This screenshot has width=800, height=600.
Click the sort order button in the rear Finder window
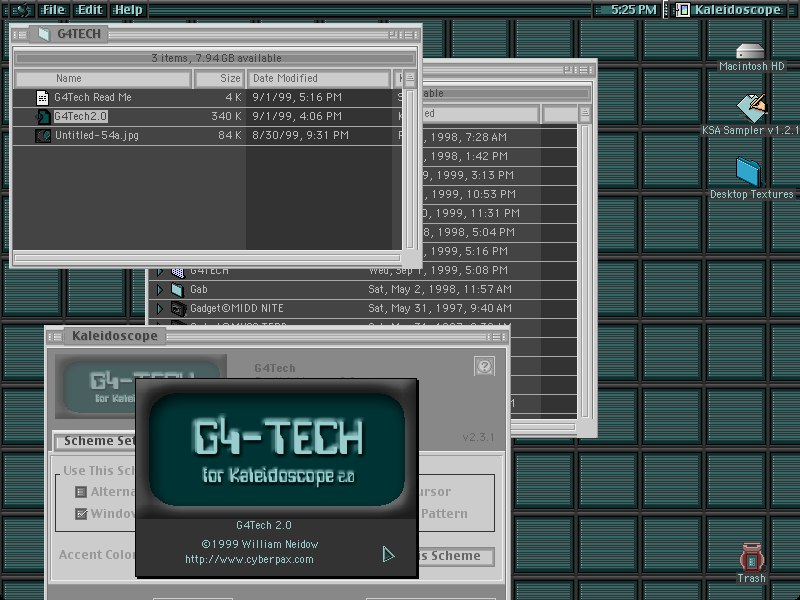[585, 114]
